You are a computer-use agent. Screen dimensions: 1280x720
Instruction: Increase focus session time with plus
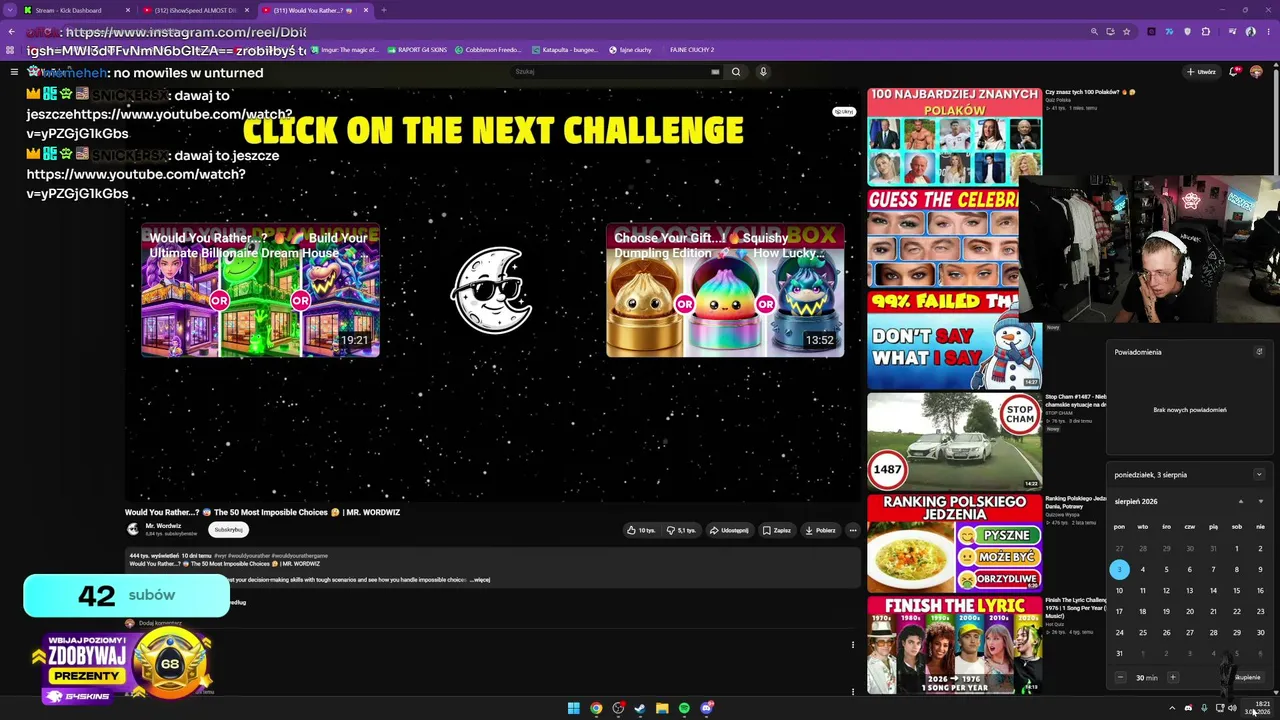pos(1173,678)
